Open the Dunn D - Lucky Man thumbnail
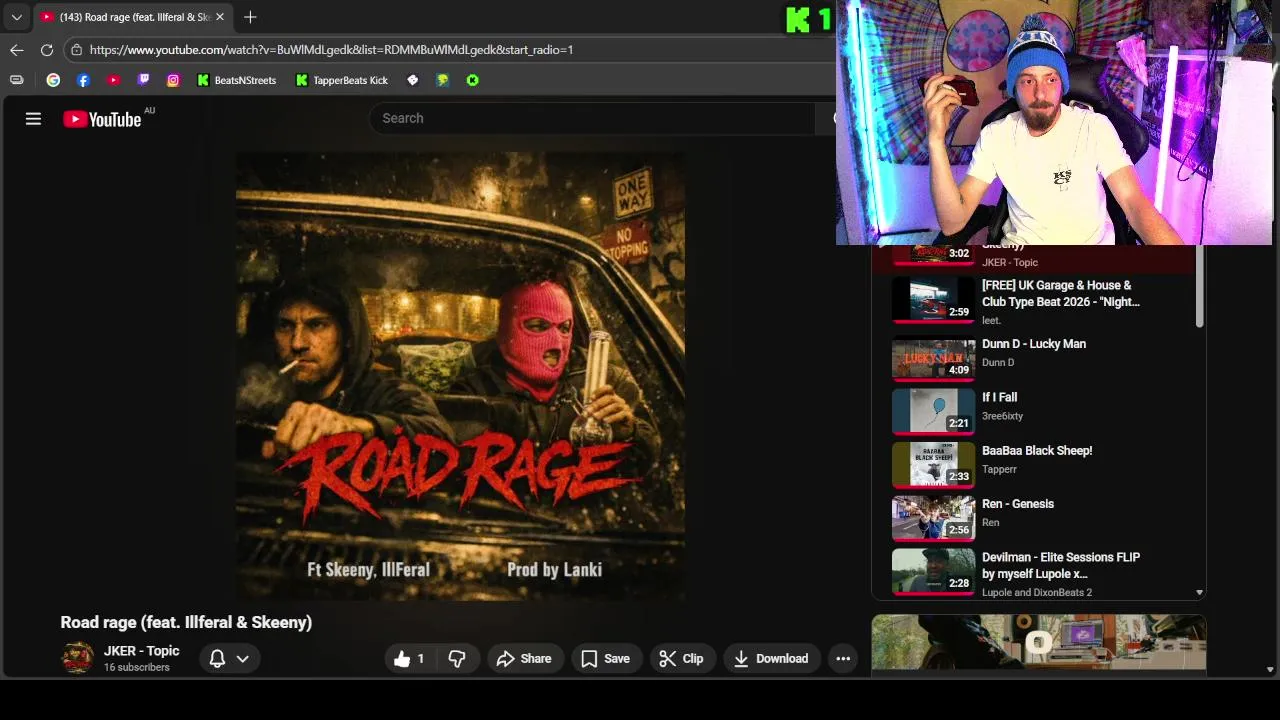 click(x=933, y=357)
